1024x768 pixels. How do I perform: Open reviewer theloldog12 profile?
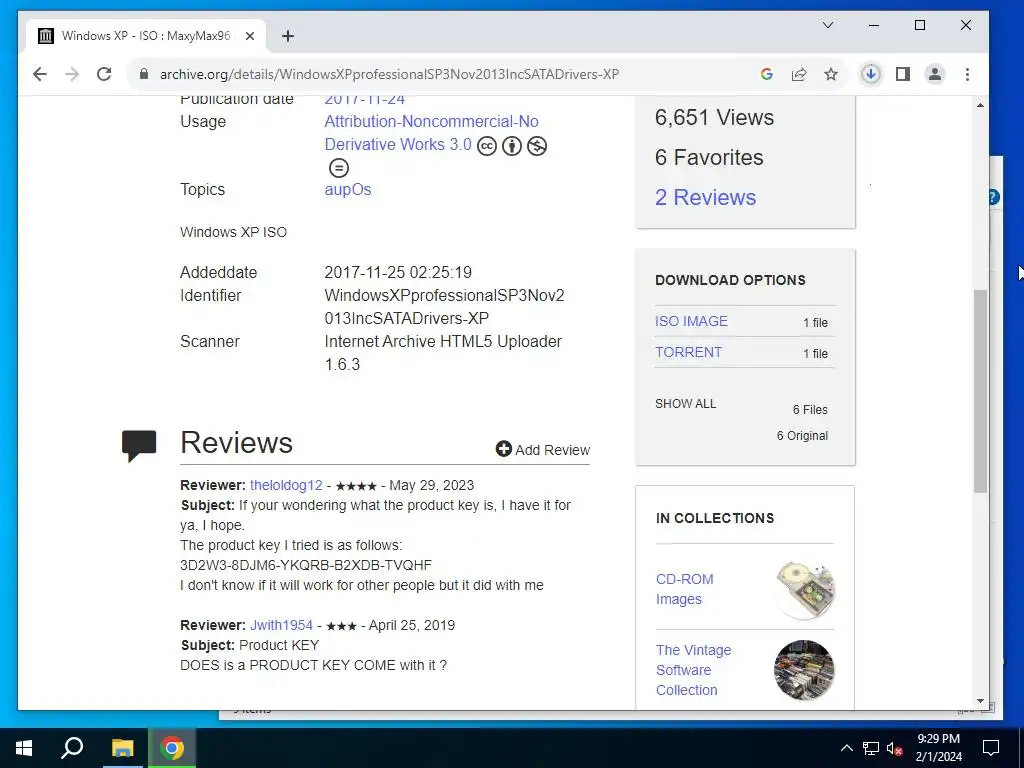(286, 485)
